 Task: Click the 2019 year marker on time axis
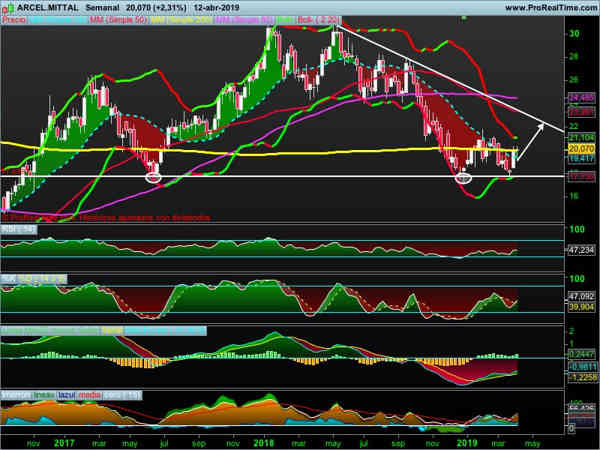[466, 443]
